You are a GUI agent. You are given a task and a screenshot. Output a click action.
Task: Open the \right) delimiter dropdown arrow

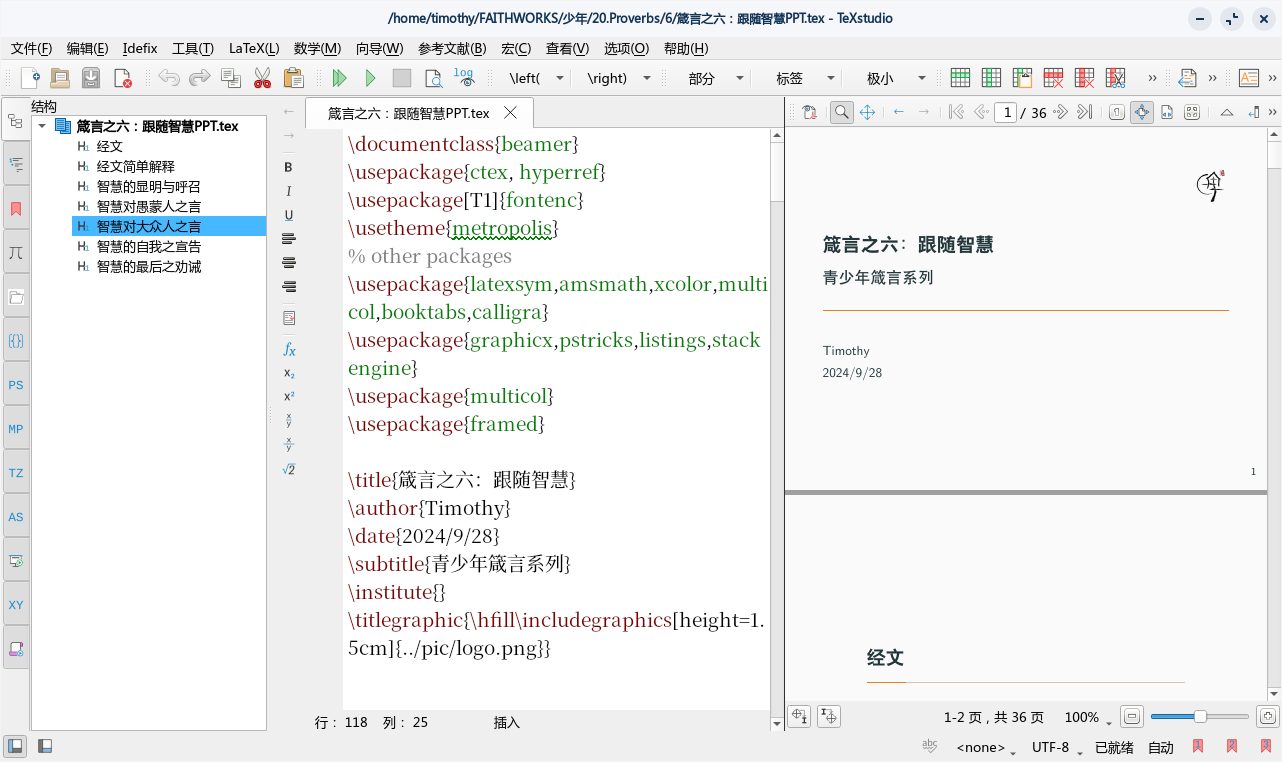coord(647,78)
